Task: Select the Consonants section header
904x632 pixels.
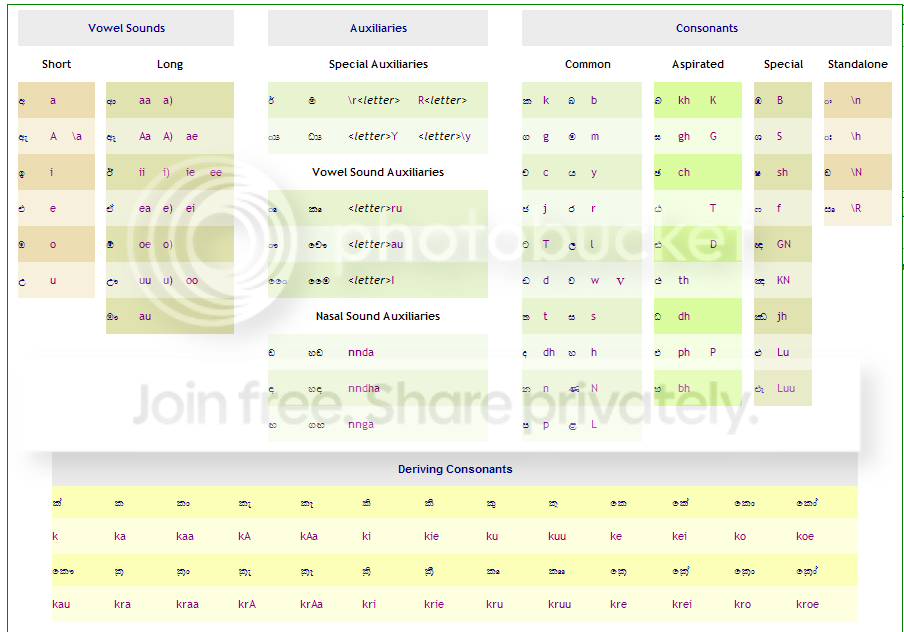Action: pos(707,28)
